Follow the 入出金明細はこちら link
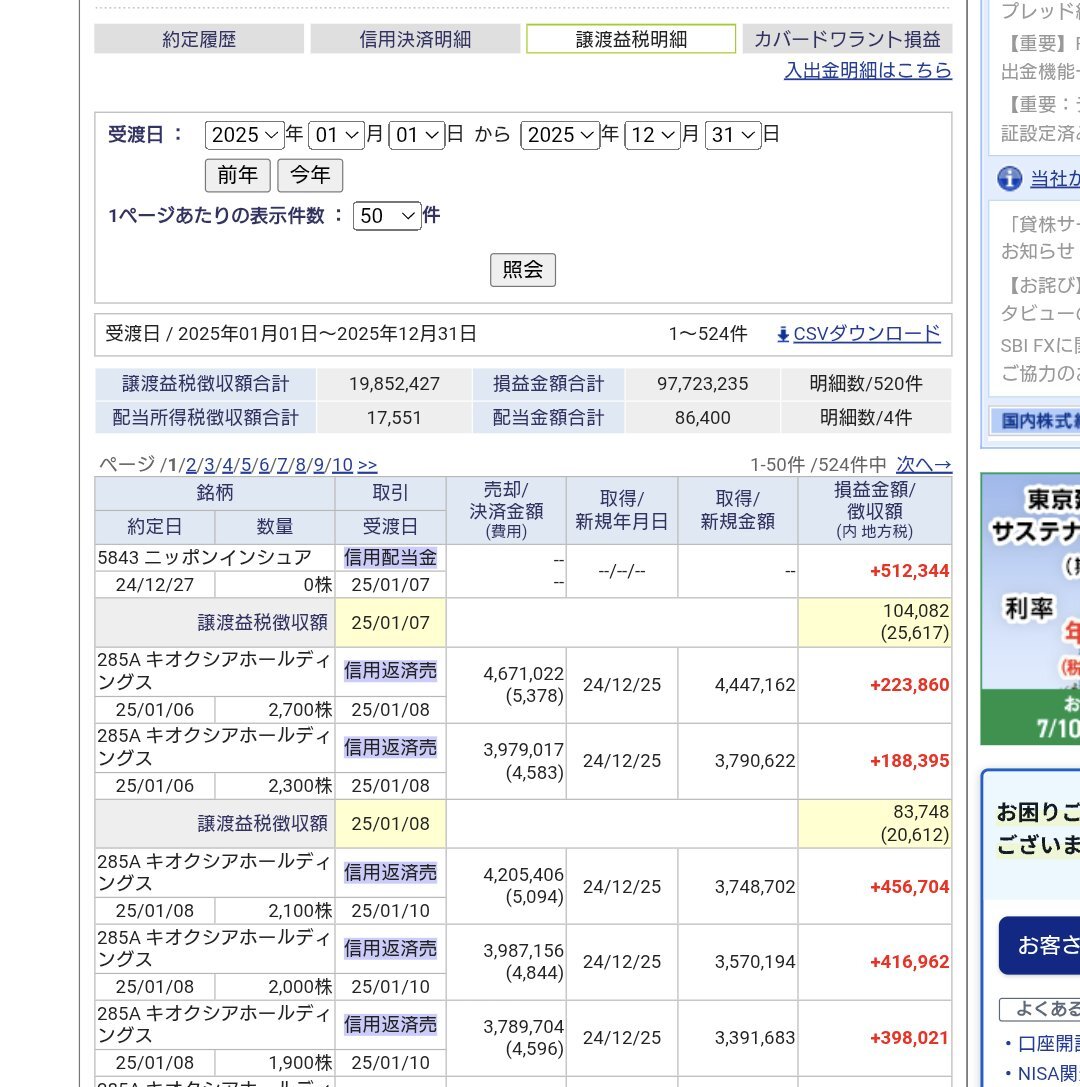 tap(868, 70)
